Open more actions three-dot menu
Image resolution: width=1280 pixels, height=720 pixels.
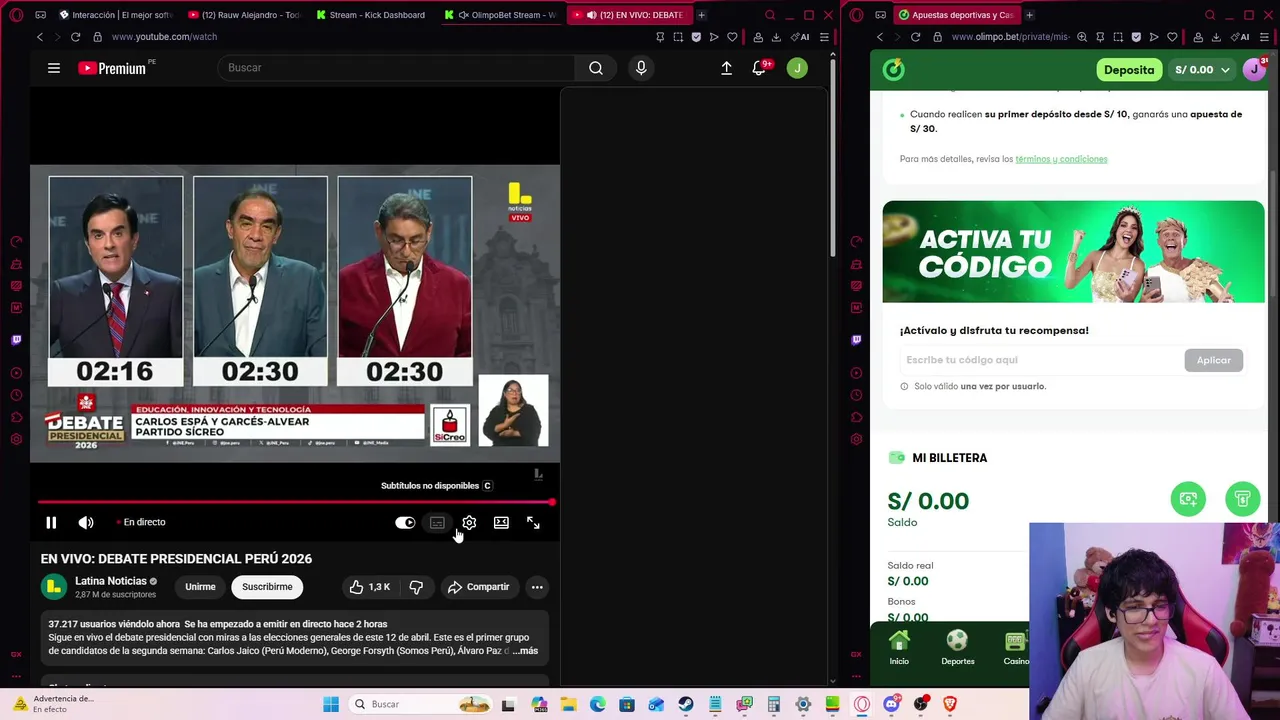point(537,587)
